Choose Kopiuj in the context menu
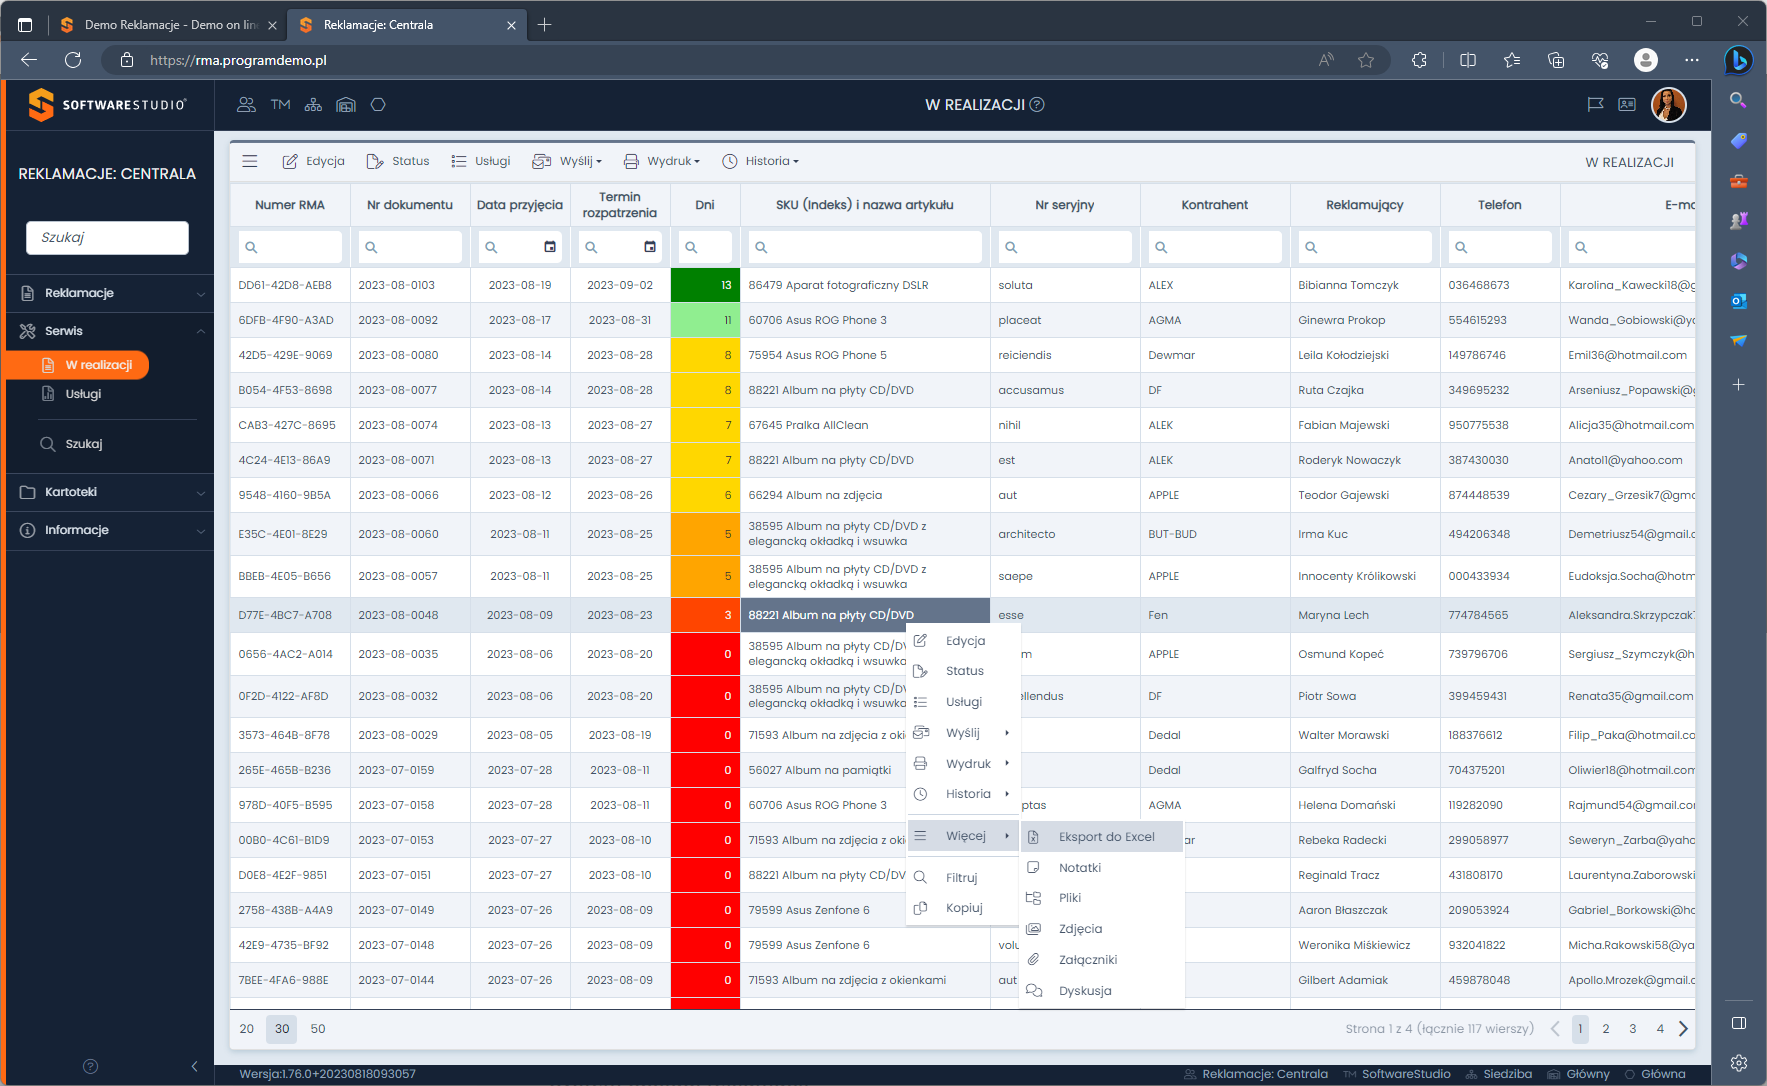 click(964, 908)
